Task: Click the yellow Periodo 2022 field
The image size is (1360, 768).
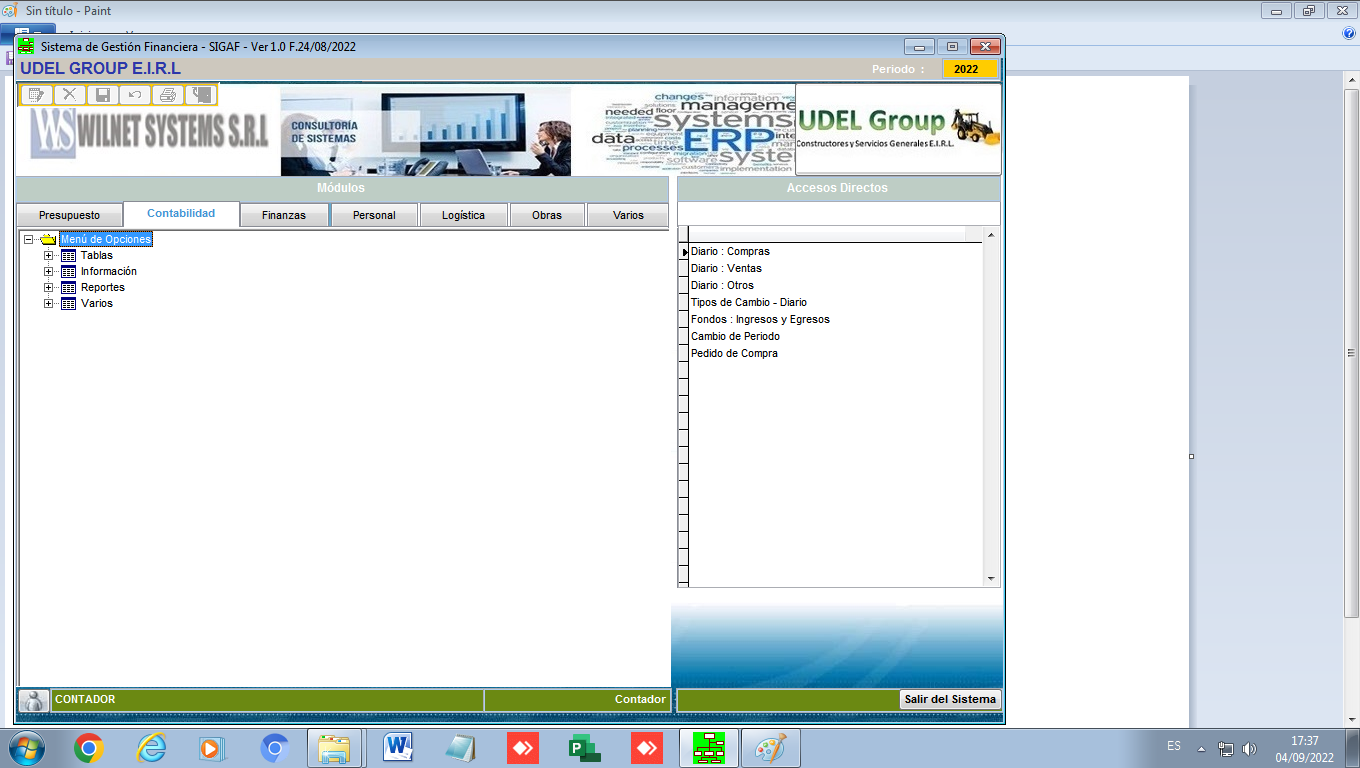Action: (967, 69)
